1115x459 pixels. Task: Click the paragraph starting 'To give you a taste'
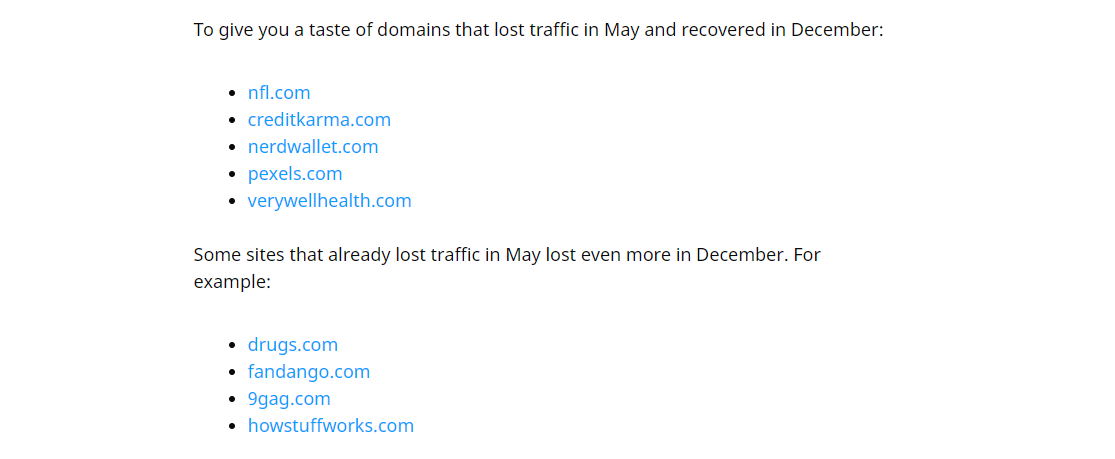pos(538,30)
